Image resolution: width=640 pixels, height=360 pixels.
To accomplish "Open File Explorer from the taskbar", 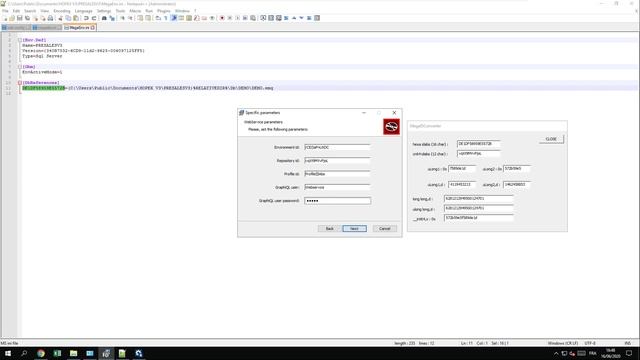I will 73,353.
